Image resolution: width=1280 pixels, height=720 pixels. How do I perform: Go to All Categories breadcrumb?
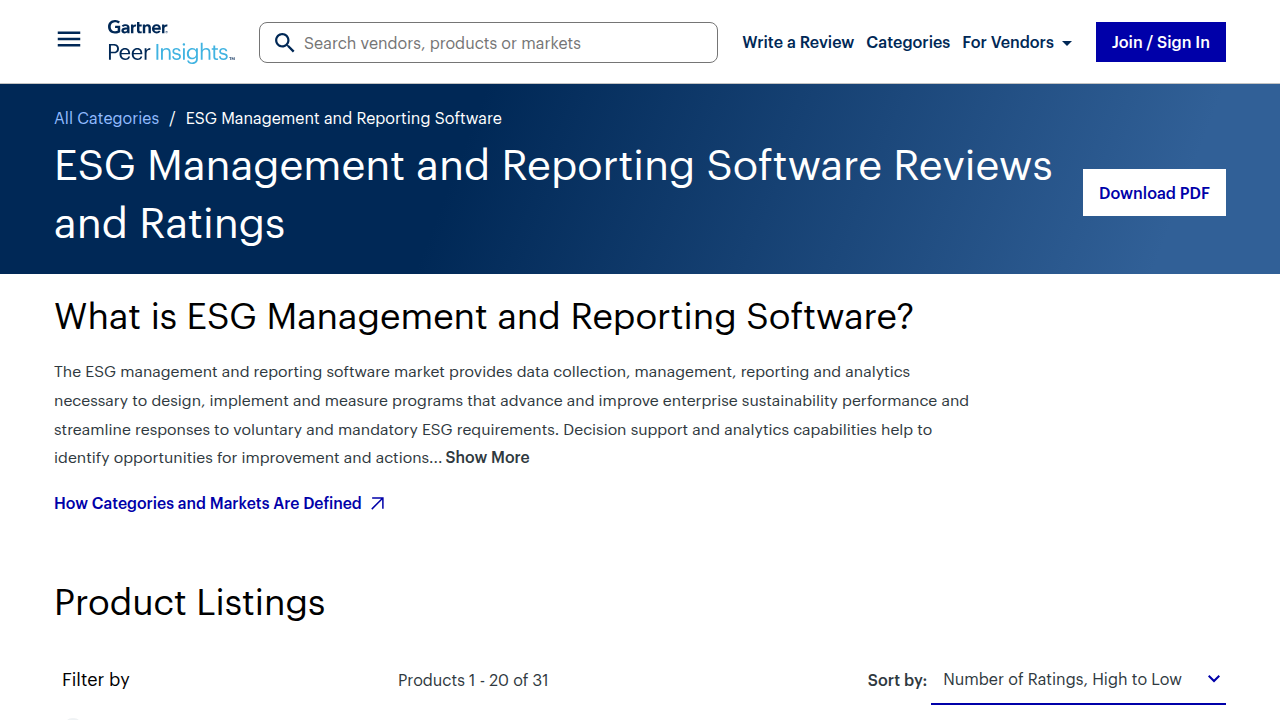106,118
